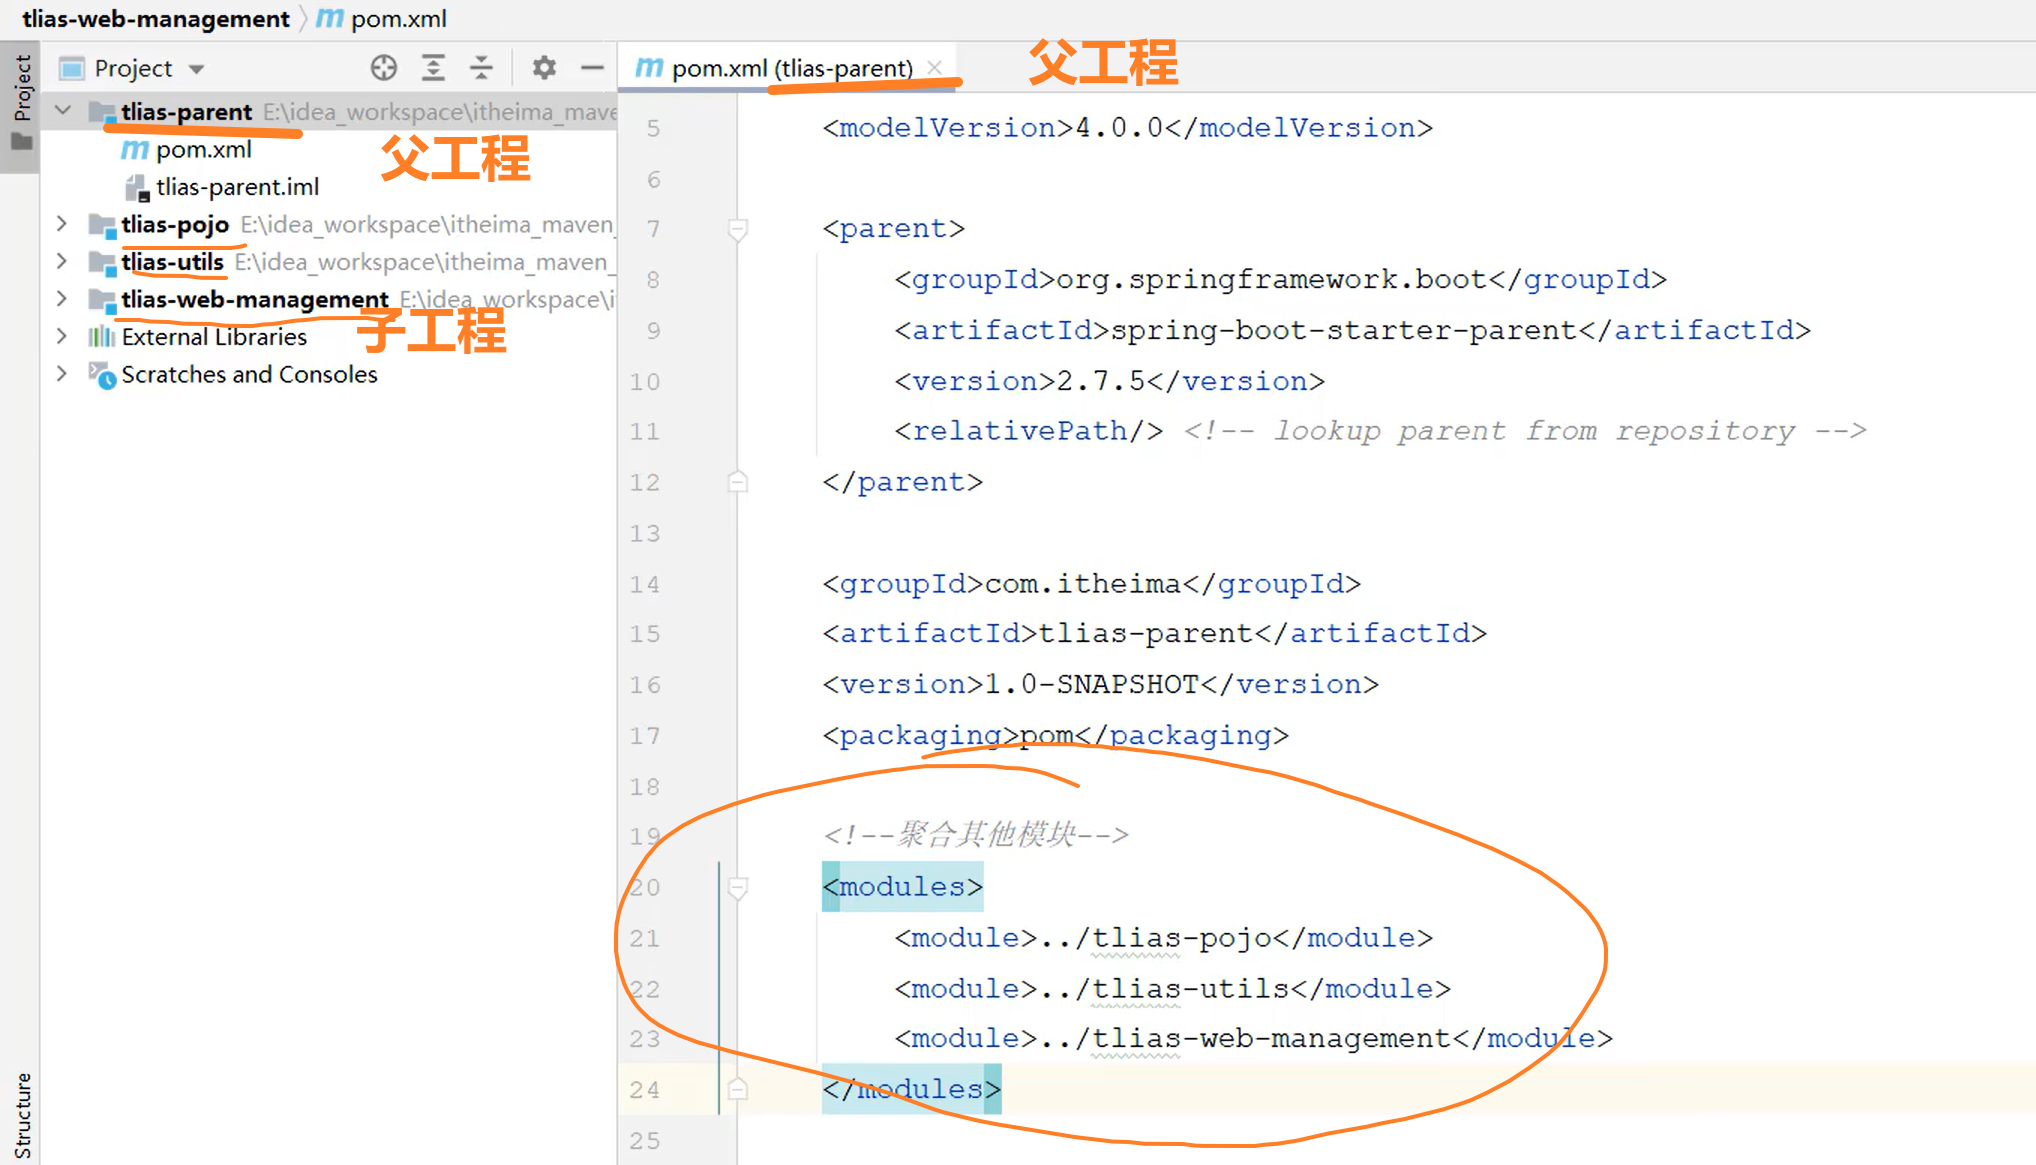Select the tlias-parent.iml file
The image size is (2036, 1165).
(x=237, y=187)
